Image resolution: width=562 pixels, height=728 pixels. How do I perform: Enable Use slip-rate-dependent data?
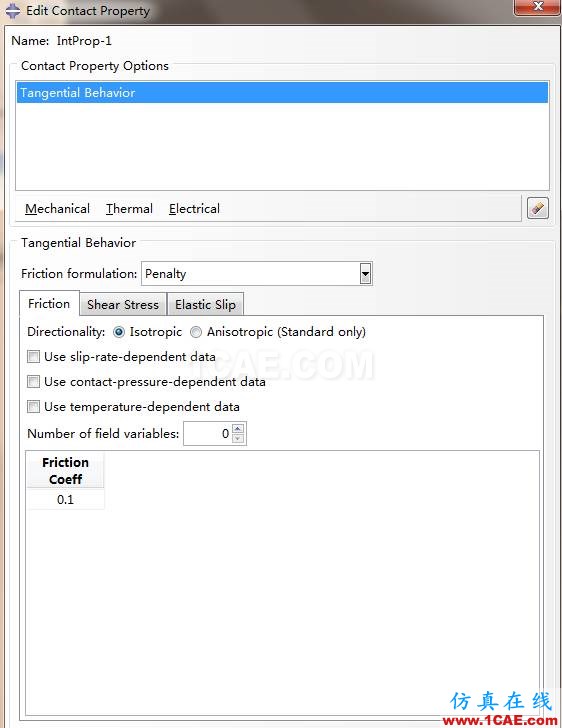pos(33,357)
